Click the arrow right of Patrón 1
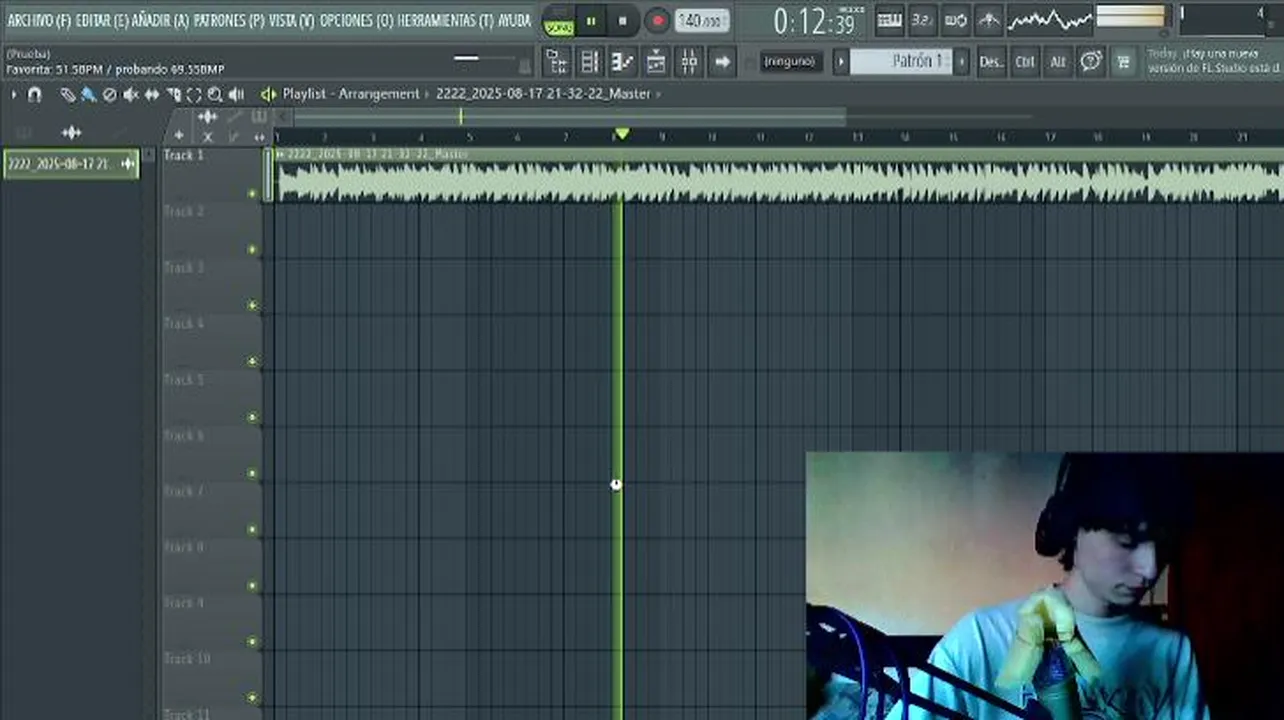 click(961, 61)
